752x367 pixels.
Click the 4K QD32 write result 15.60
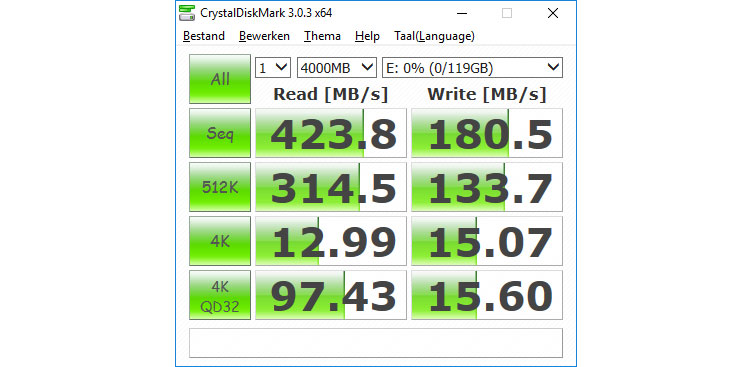pos(487,295)
